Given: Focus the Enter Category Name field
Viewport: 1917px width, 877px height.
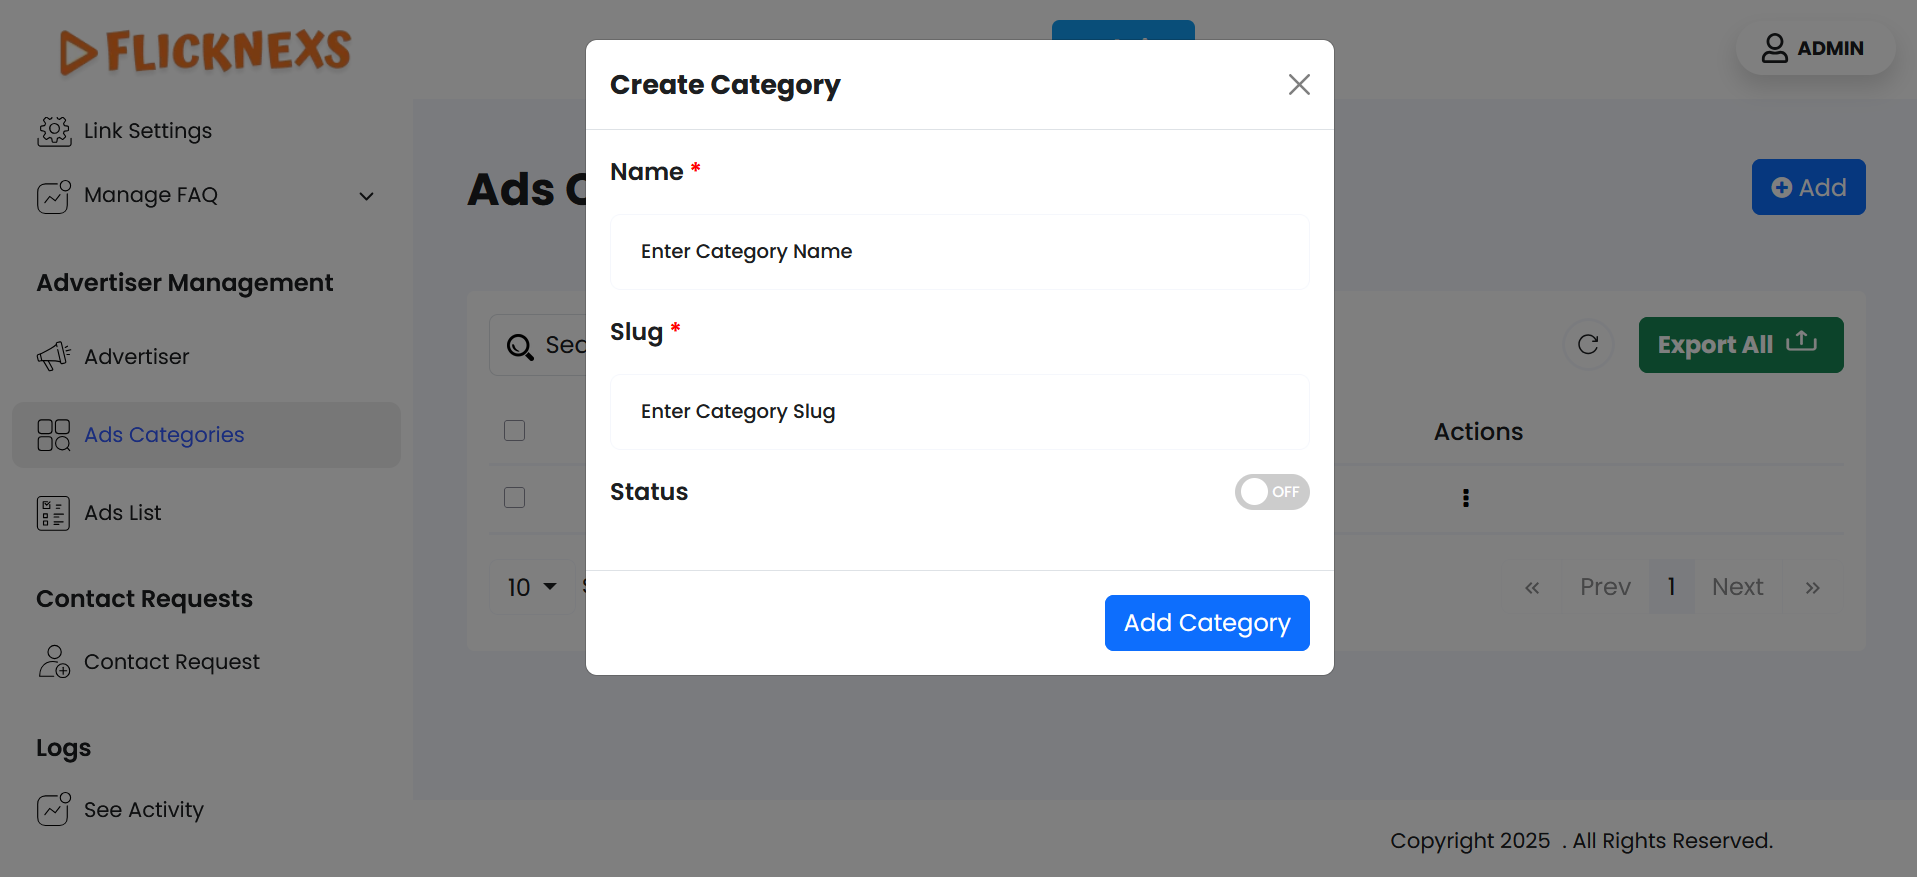Looking at the screenshot, I should [959, 252].
